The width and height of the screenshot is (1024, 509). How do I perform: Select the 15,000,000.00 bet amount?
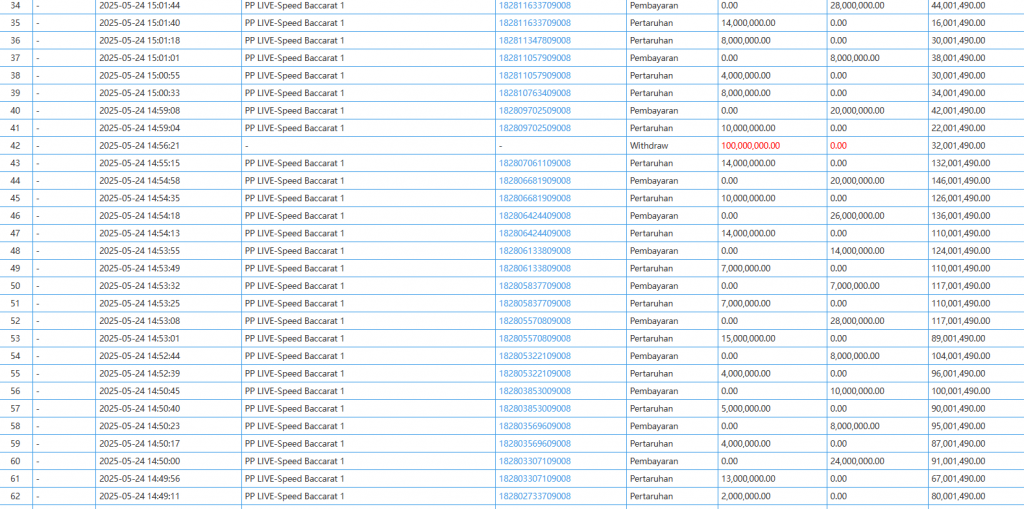(x=748, y=338)
